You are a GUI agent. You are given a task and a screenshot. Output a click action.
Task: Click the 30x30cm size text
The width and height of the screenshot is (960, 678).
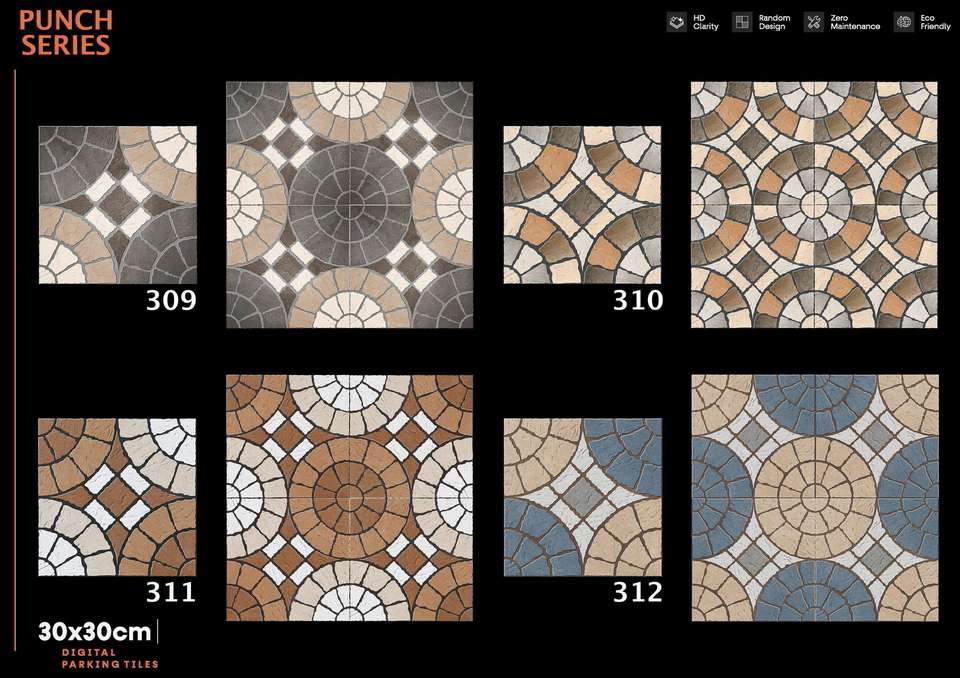[x=95, y=632]
